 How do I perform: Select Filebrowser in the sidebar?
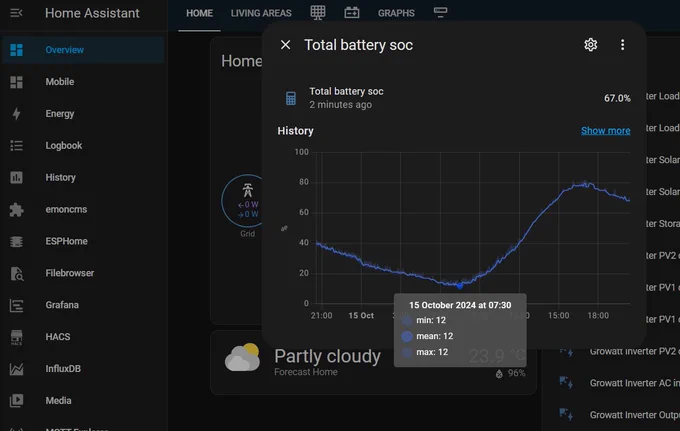(x=83, y=273)
